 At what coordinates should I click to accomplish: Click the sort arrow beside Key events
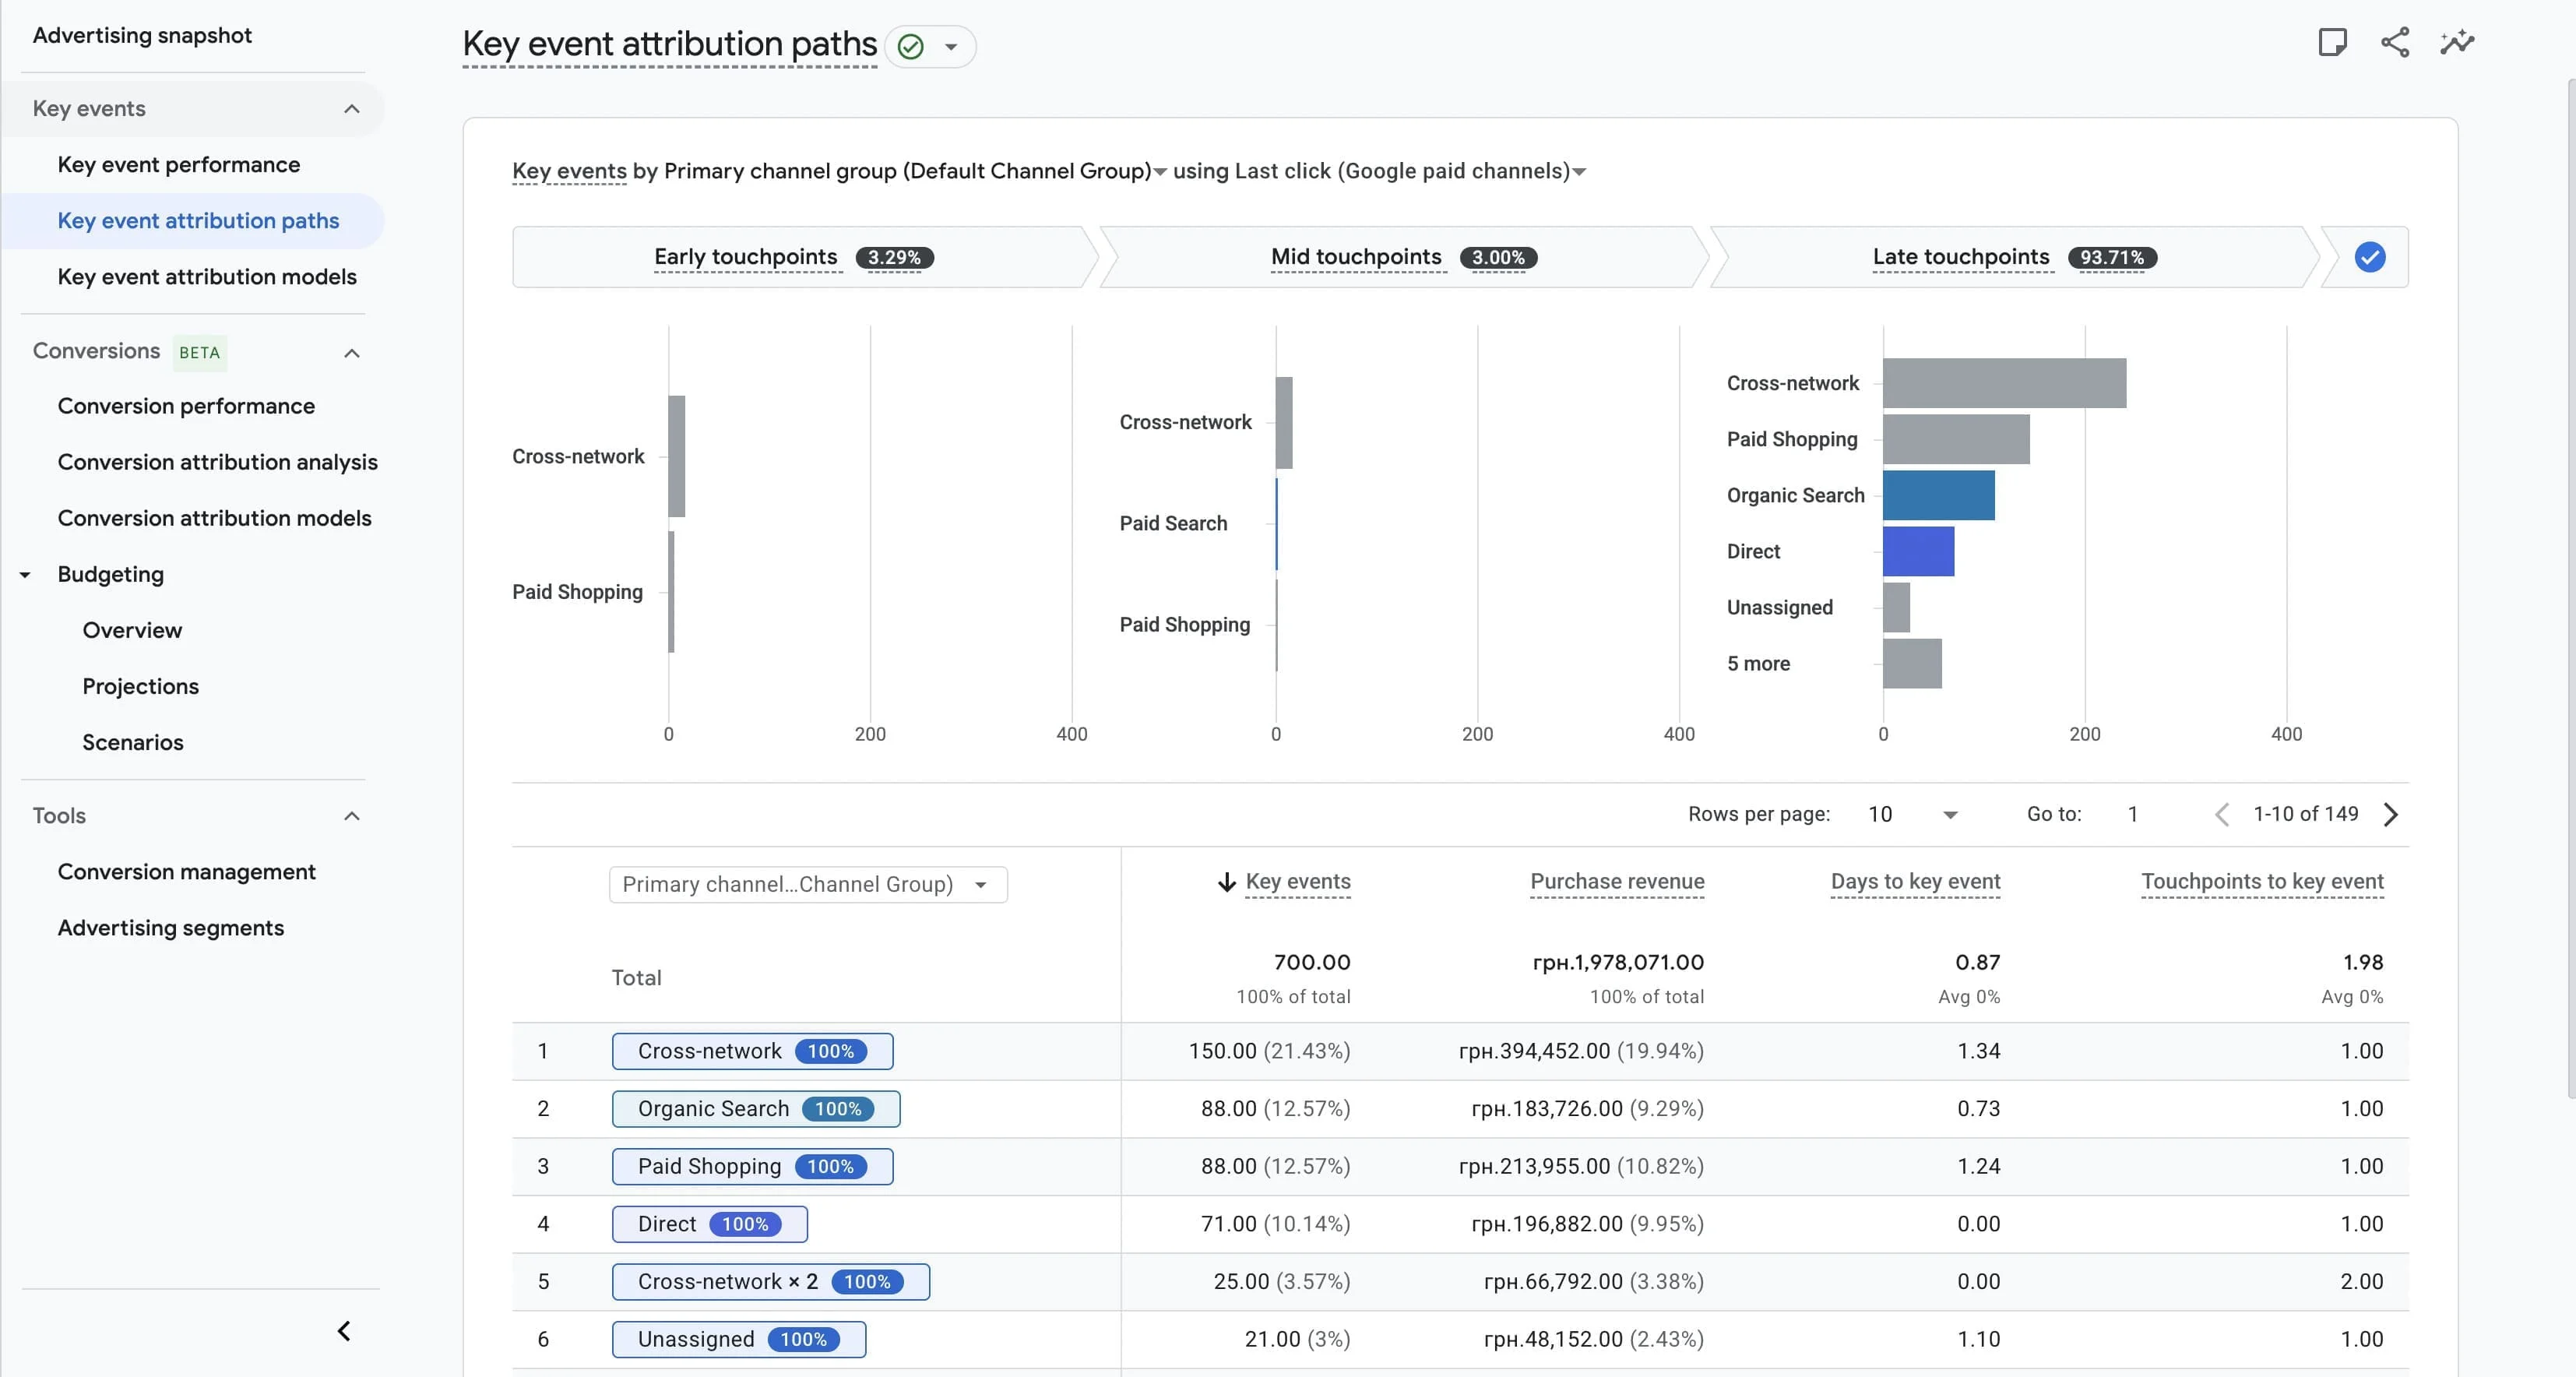[x=1227, y=882]
